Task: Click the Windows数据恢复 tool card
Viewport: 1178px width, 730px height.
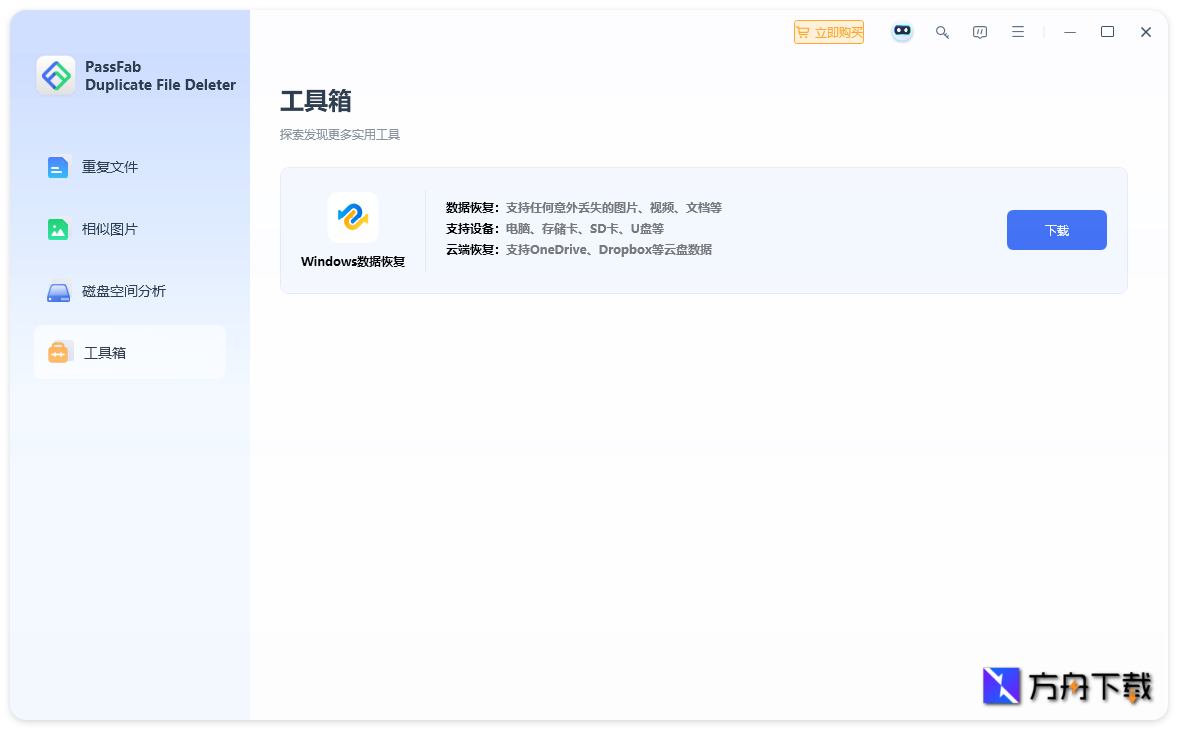Action: 703,230
